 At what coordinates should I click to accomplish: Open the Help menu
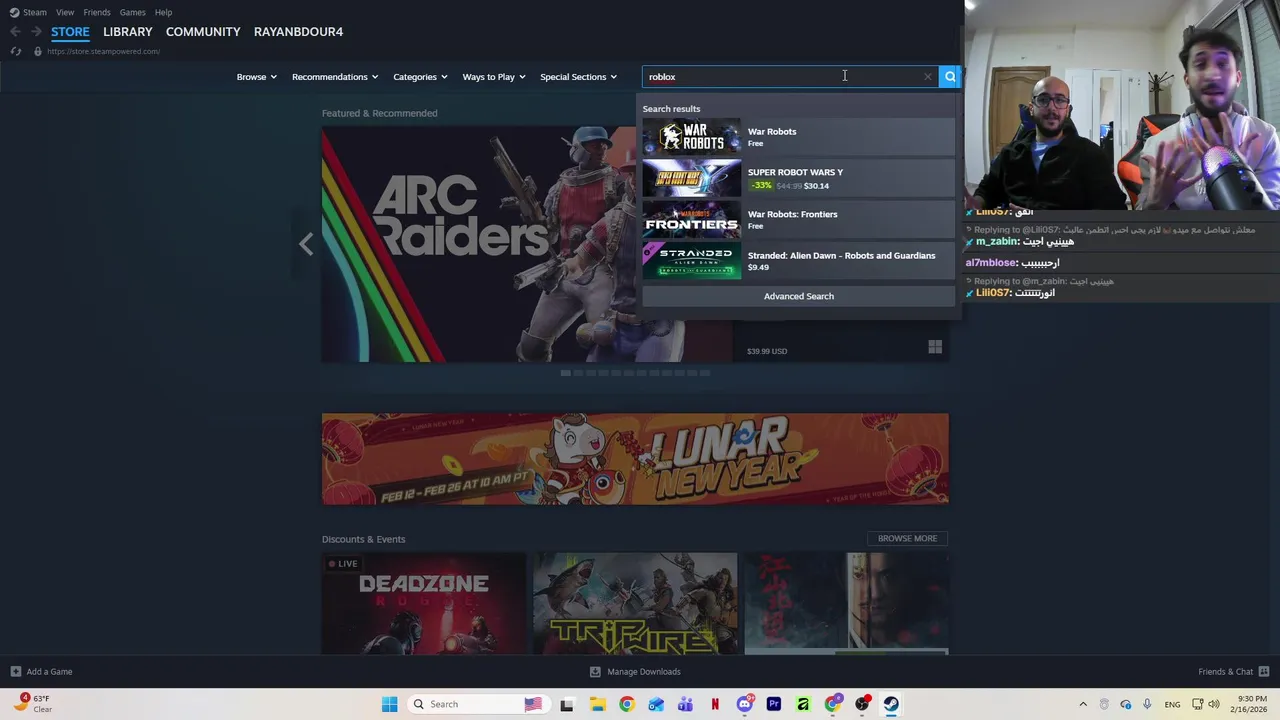(x=163, y=12)
